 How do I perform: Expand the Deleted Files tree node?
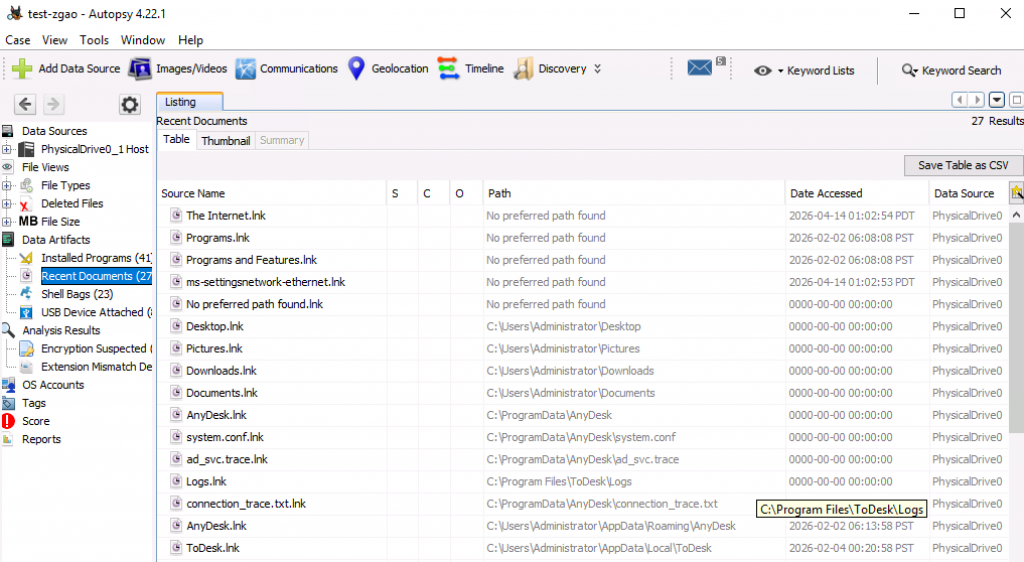(x=8, y=203)
